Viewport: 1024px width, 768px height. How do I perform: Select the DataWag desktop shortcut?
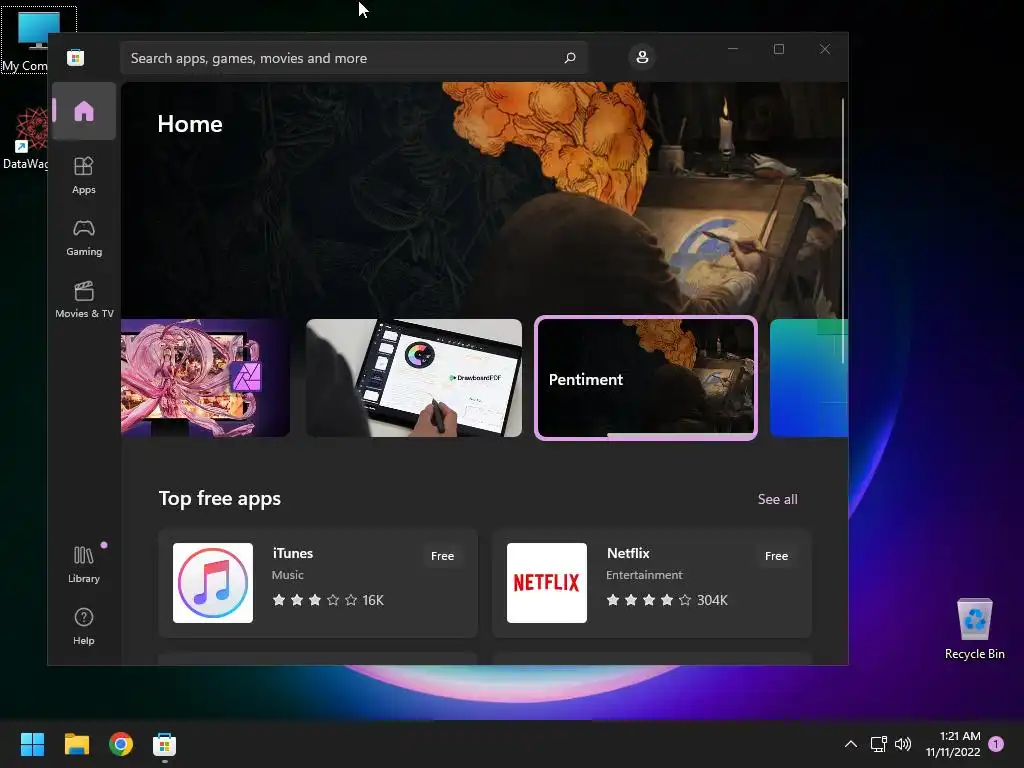(26, 138)
